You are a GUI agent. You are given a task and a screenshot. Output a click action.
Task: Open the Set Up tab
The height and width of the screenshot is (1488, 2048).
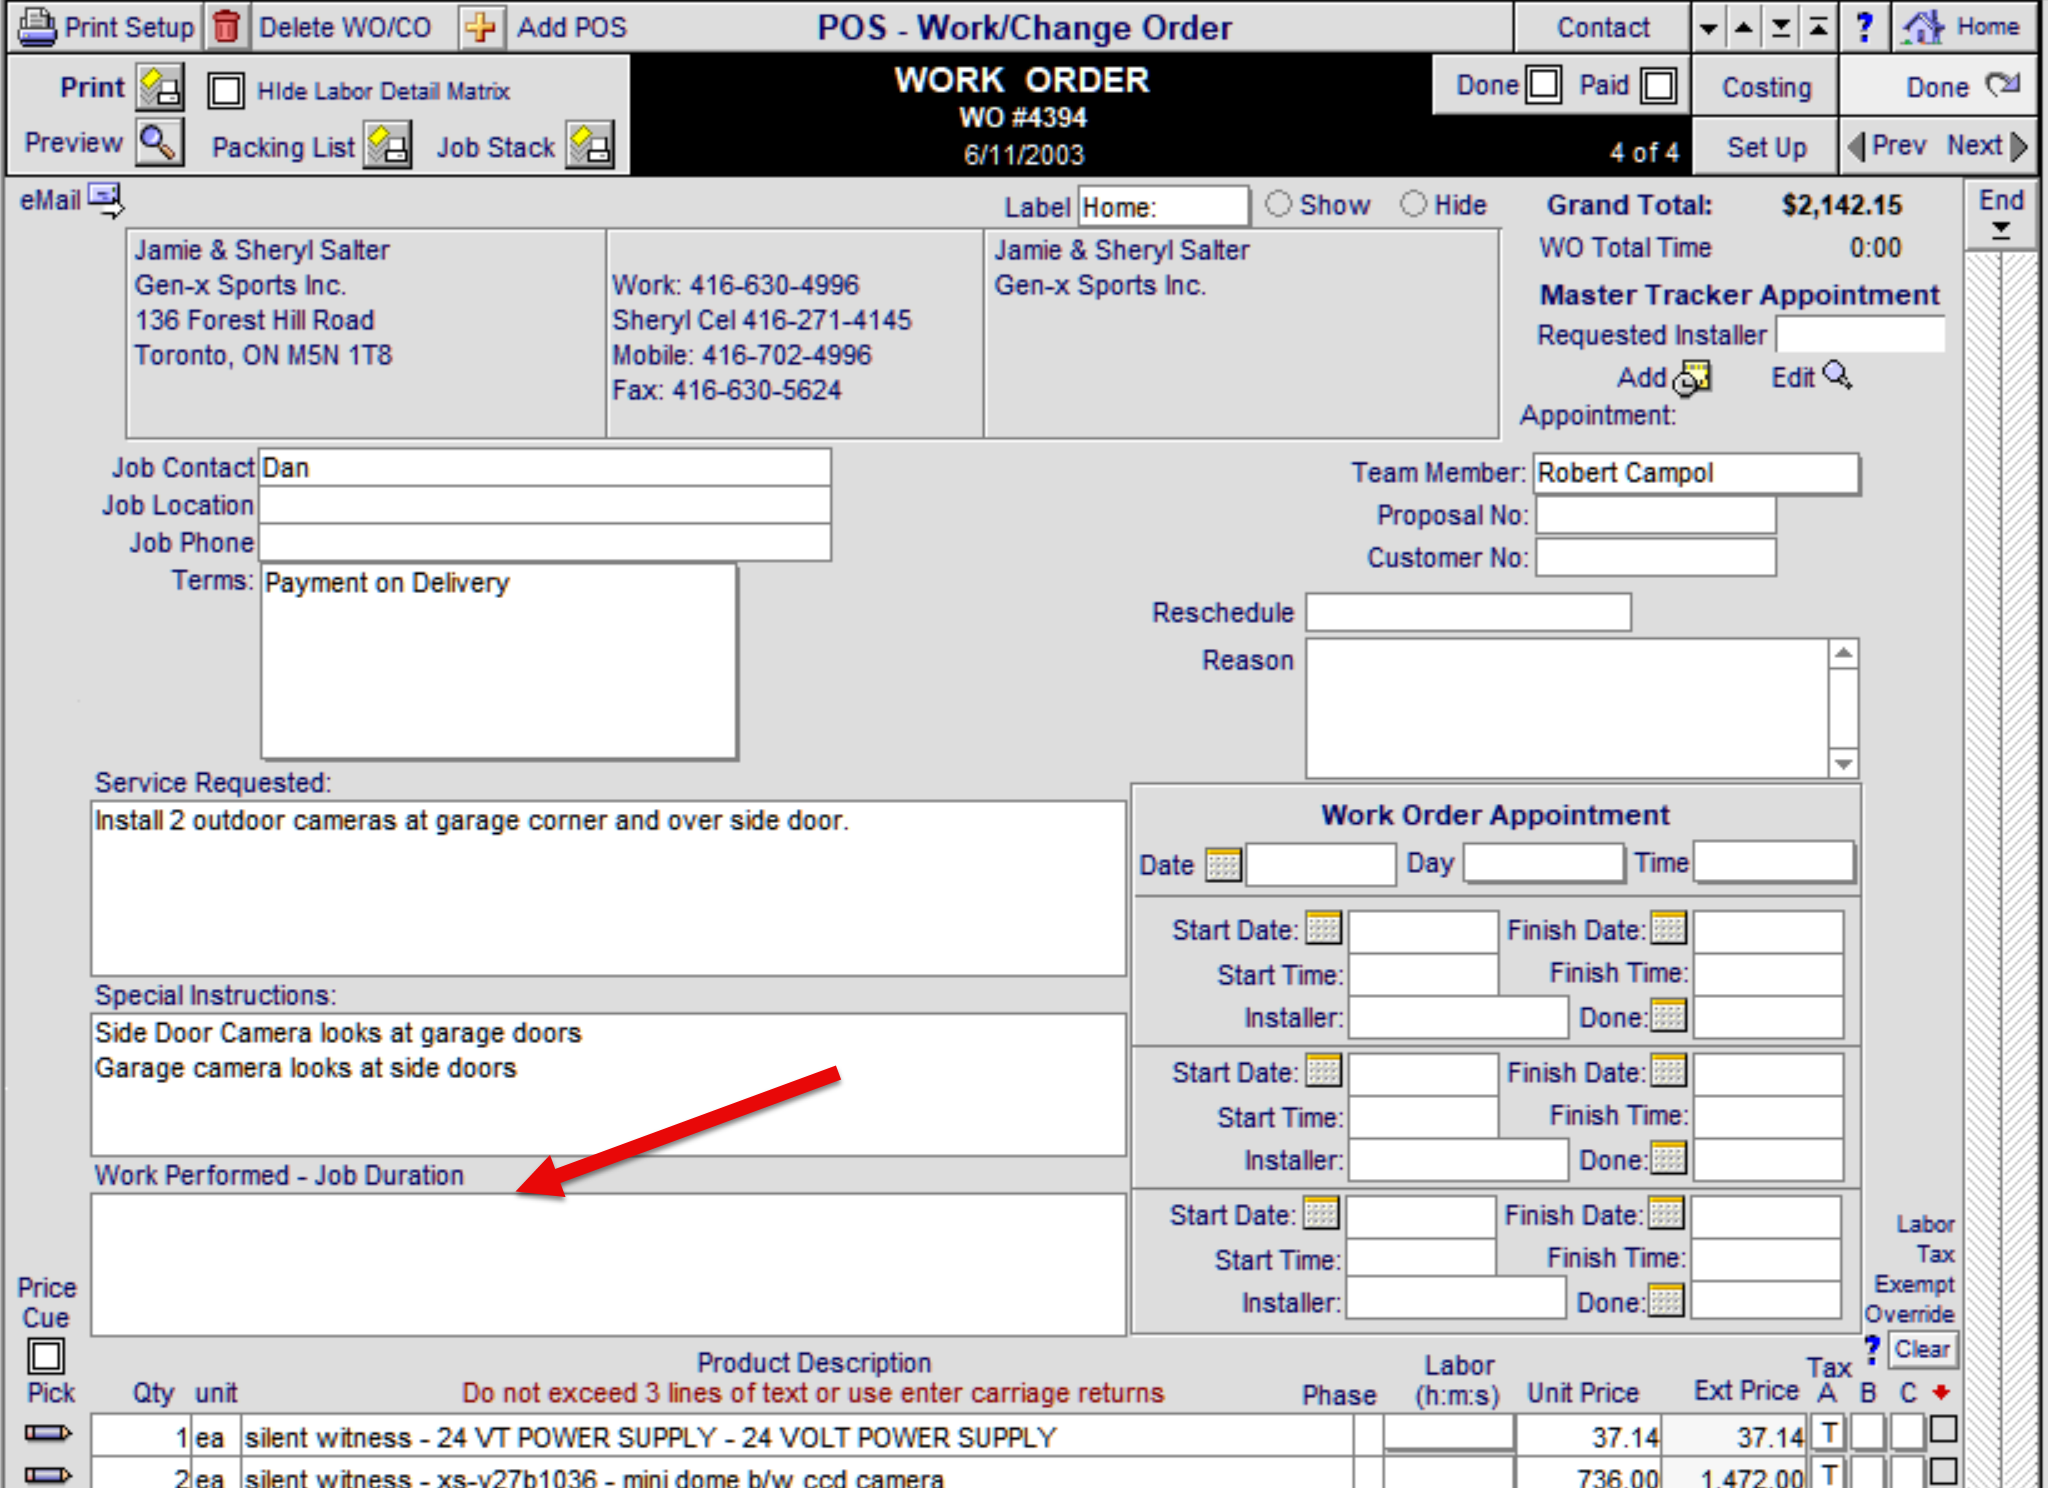tap(1766, 147)
